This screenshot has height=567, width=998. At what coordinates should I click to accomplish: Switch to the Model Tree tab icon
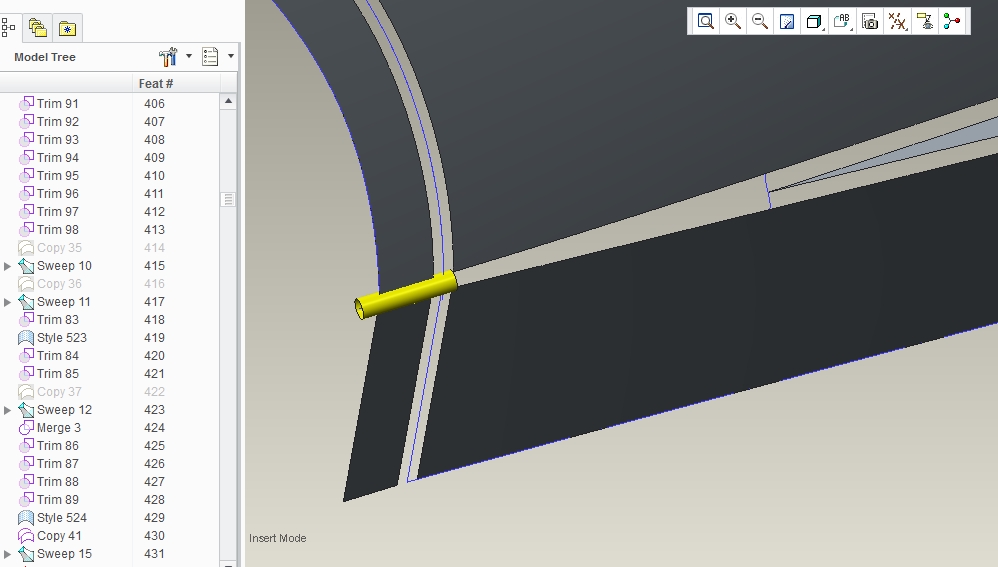tap(8, 28)
